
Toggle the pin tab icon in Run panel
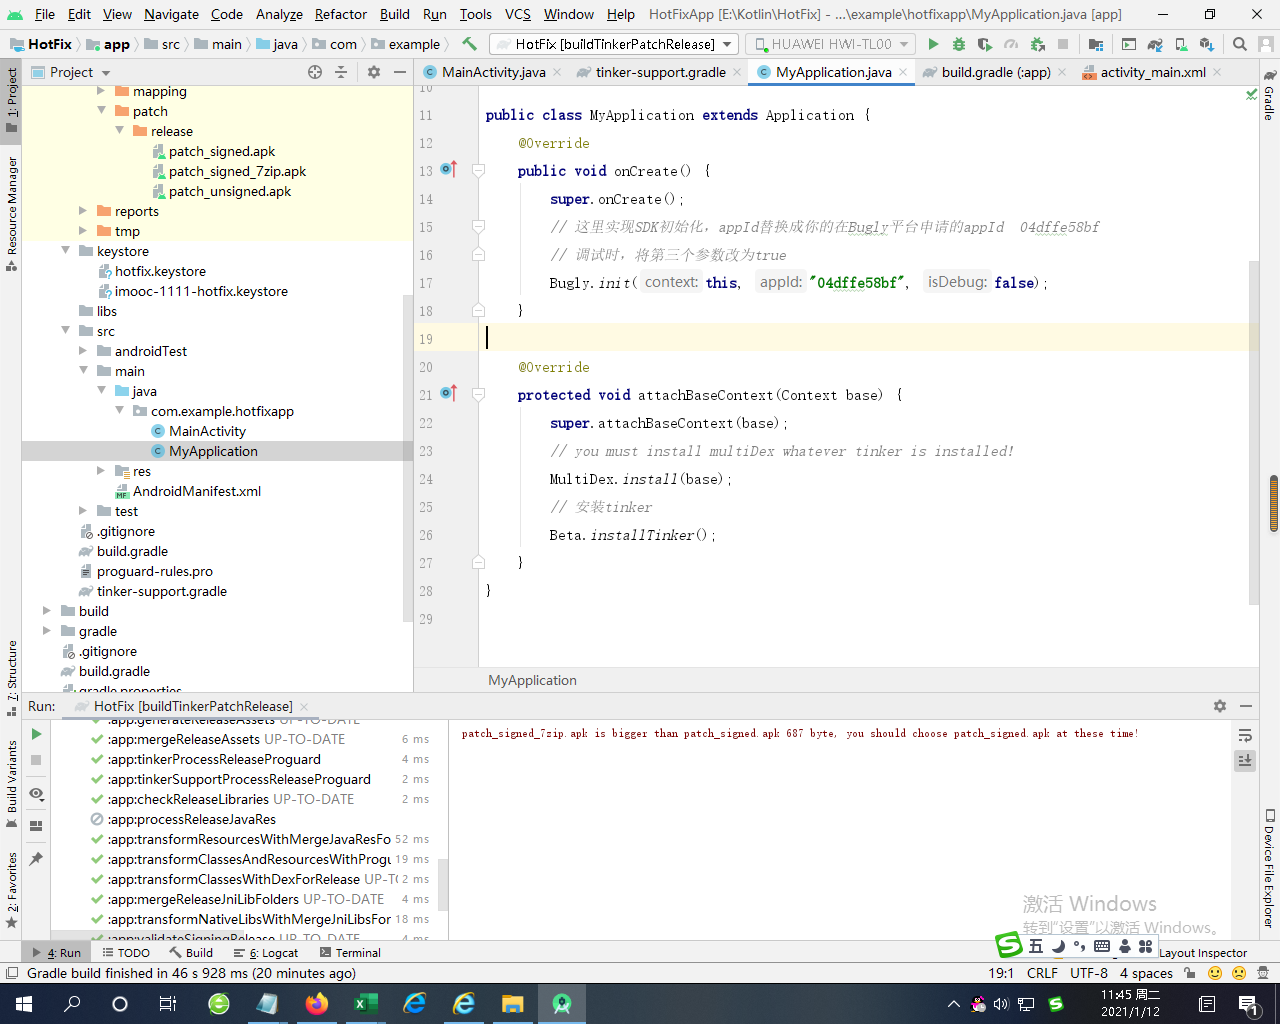pos(36,859)
